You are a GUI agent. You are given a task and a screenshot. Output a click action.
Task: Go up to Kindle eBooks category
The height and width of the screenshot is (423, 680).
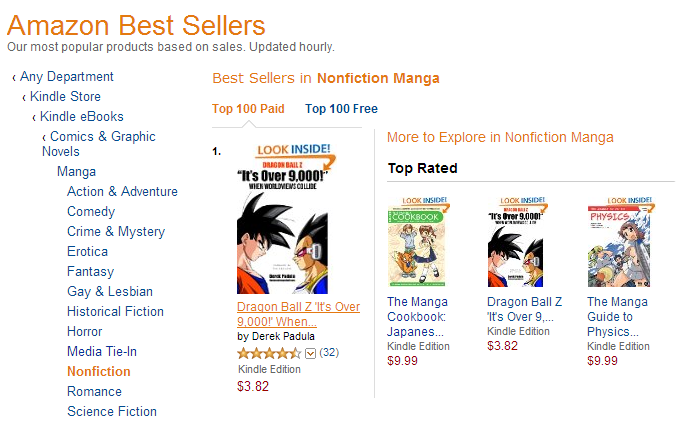81,117
